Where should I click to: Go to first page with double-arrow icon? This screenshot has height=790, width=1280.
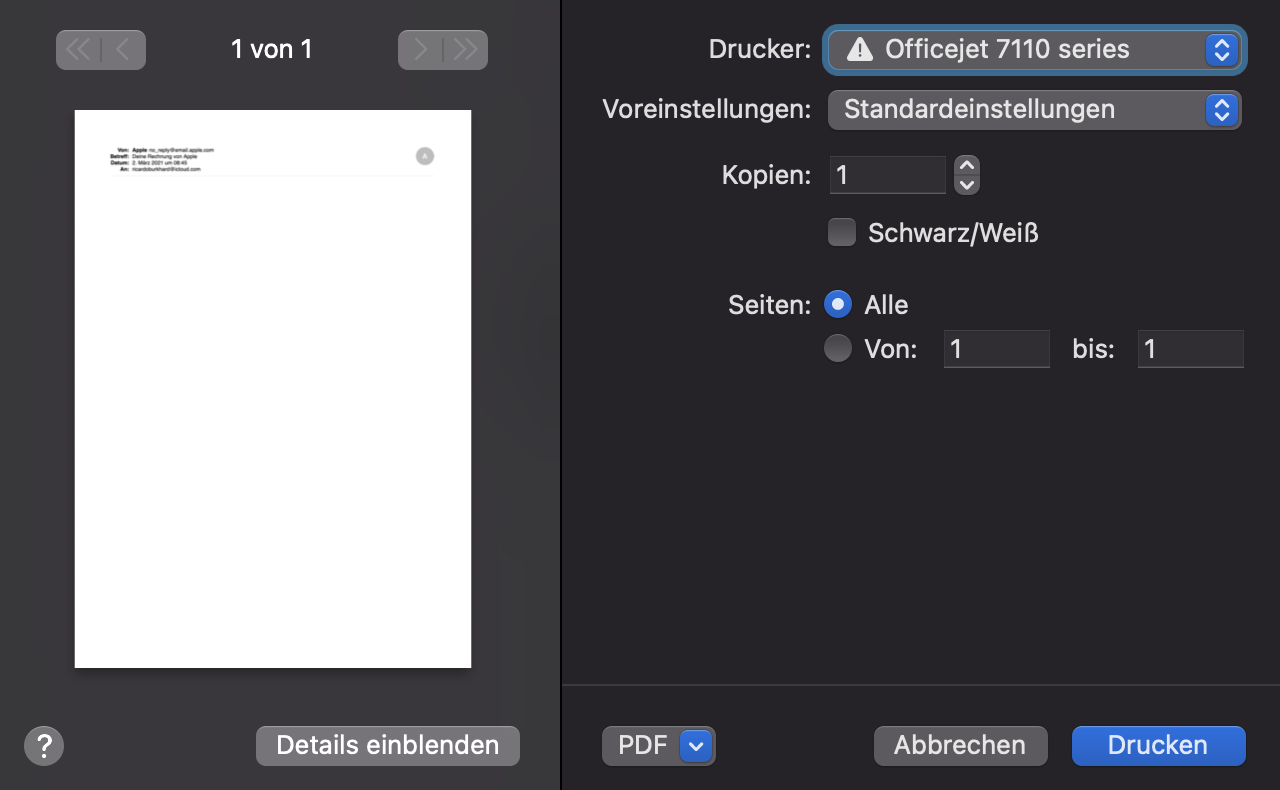point(78,50)
